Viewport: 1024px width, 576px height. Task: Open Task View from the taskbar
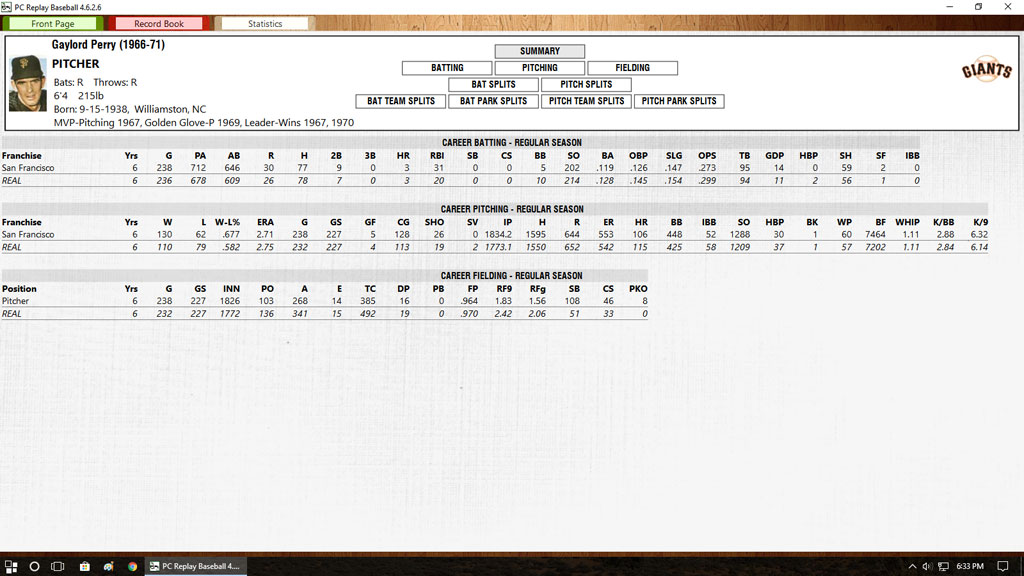click(x=58, y=566)
